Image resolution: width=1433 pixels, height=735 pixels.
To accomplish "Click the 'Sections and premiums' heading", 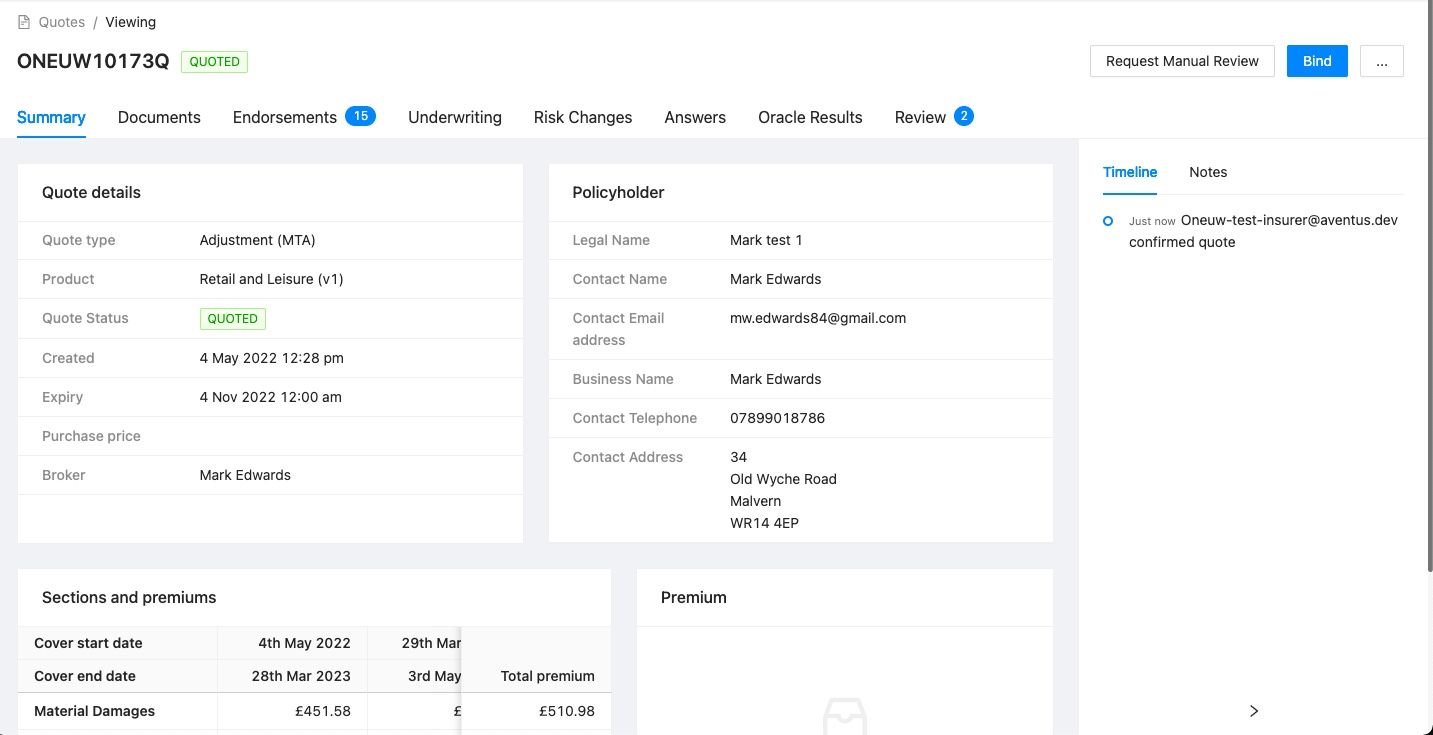I will (129, 597).
